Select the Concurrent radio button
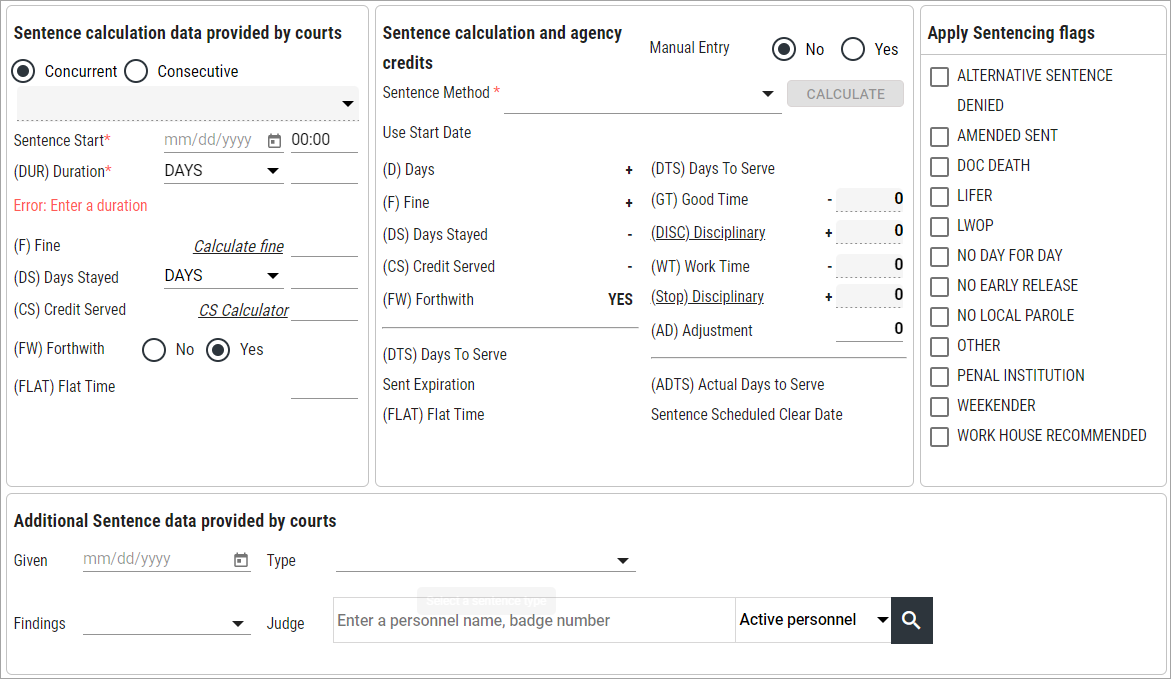1171x679 pixels. [x=23, y=72]
